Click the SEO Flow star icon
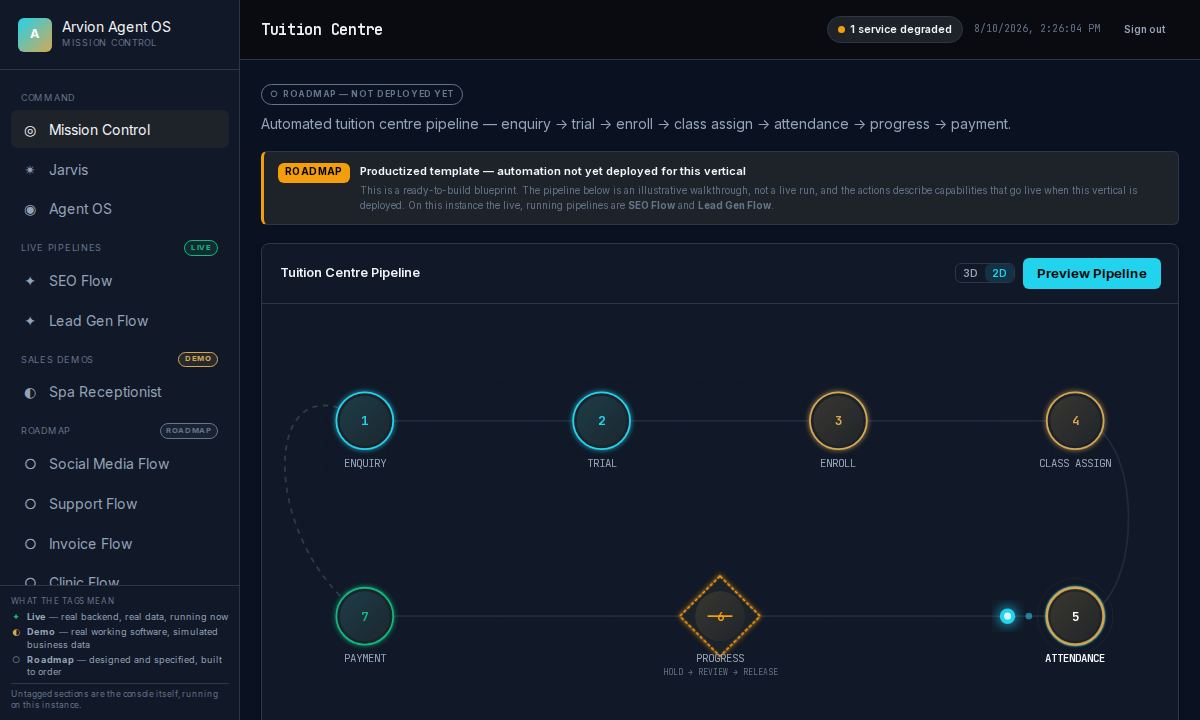 coord(30,281)
